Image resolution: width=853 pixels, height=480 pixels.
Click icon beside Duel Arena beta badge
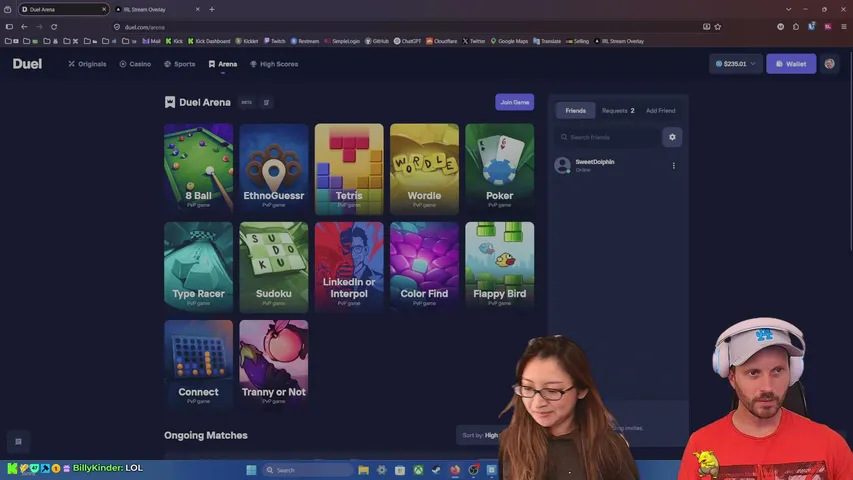pos(266,102)
